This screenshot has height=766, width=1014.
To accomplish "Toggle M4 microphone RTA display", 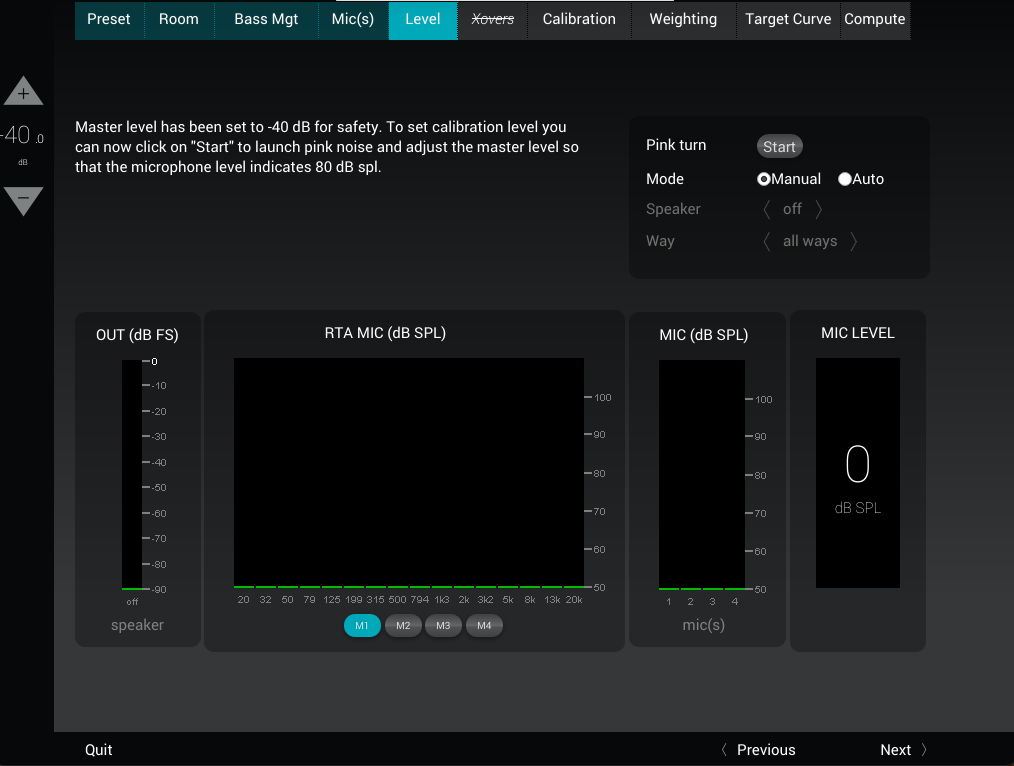I will (x=484, y=626).
